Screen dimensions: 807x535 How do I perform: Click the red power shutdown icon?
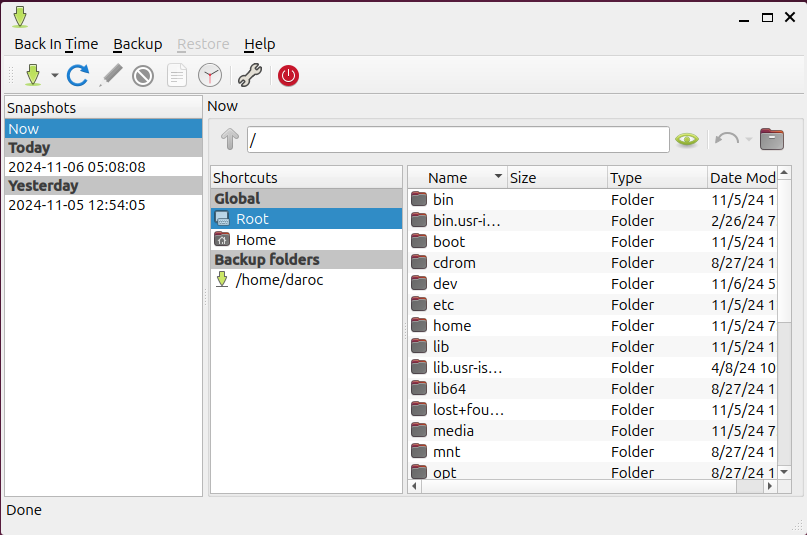coord(288,75)
